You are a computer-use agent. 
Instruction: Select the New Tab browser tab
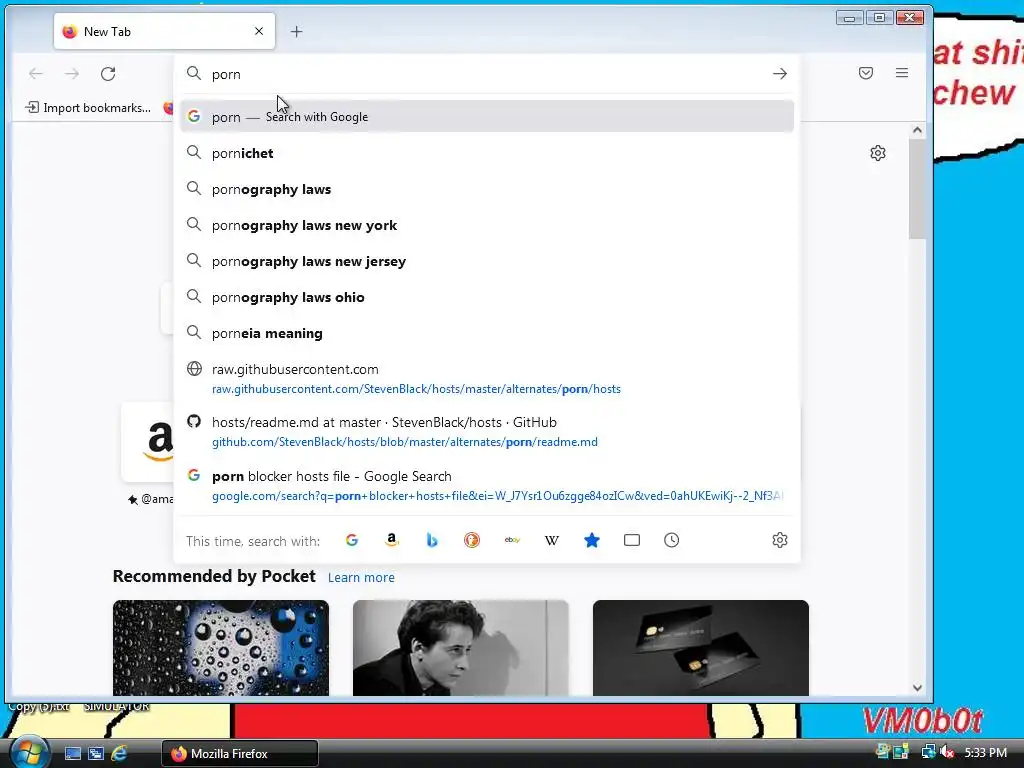click(x=164, y=31)
